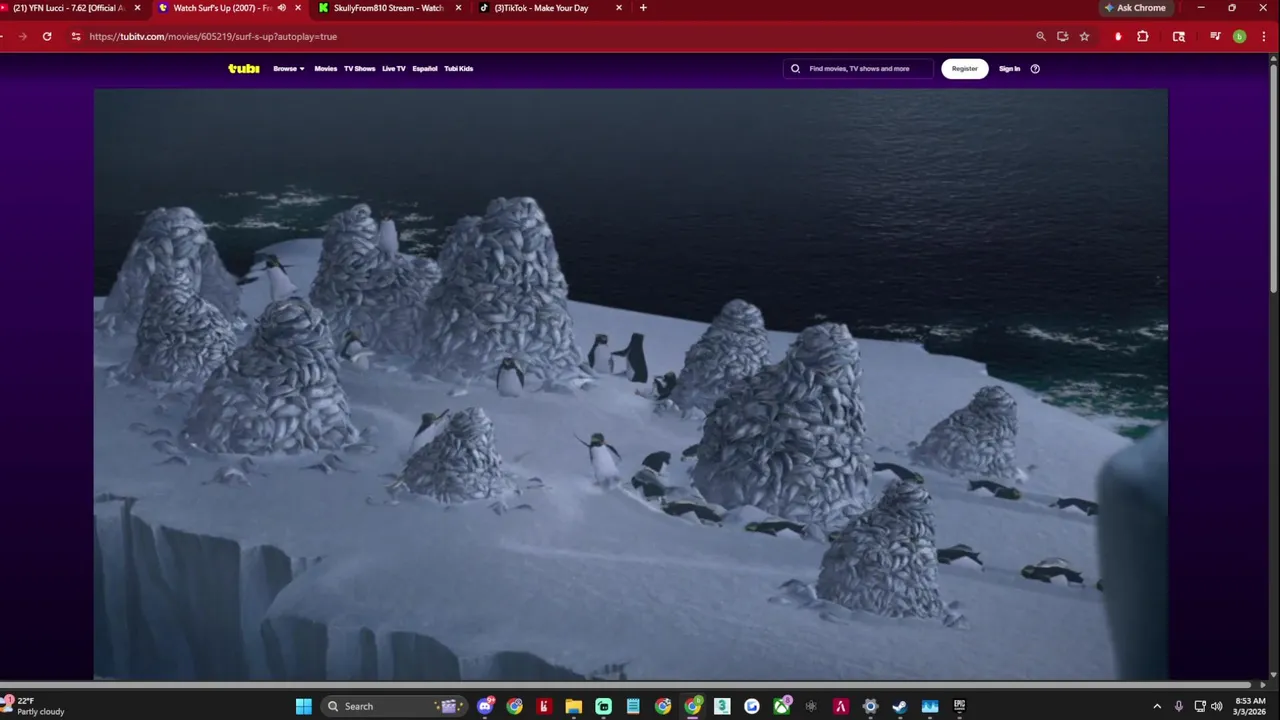This screenshot has height=720, width=1280.
Task: Go to Movies section
Action: [326, 69]
